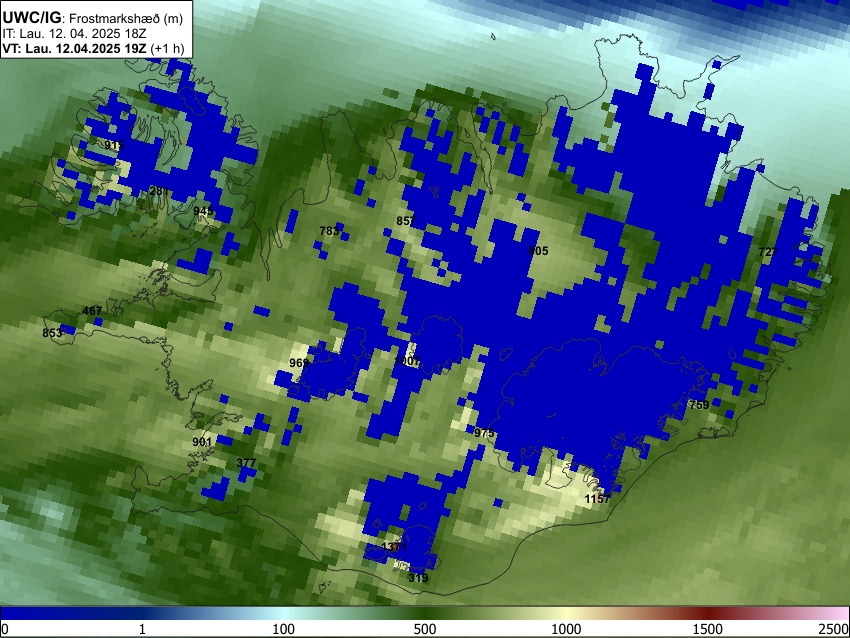Viewport: 850px width, 638px height.
Task: Click the 'VT: Lau. 12.04.2025 19Z (+1 h)' line
Action: pyautogui.click(x=93, y=48)
